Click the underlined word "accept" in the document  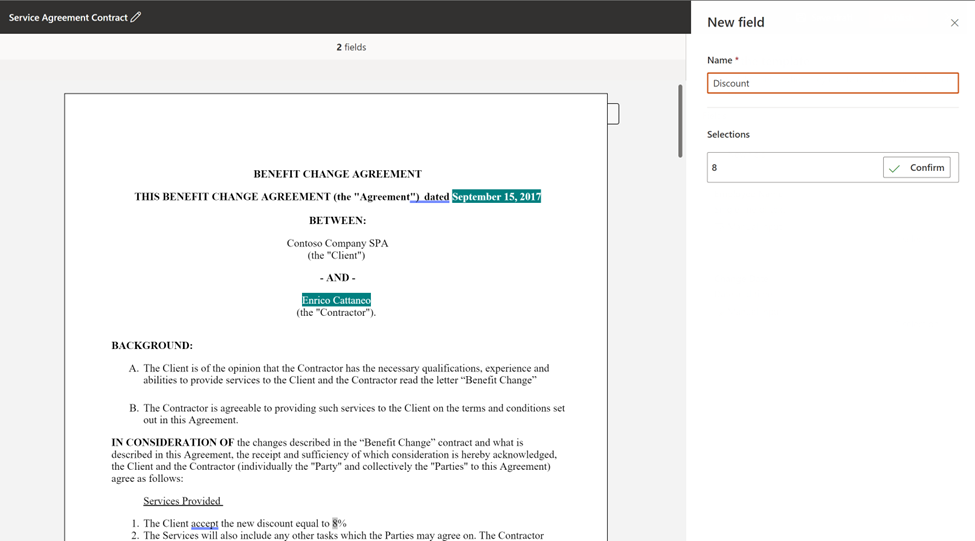click(204, 523)
